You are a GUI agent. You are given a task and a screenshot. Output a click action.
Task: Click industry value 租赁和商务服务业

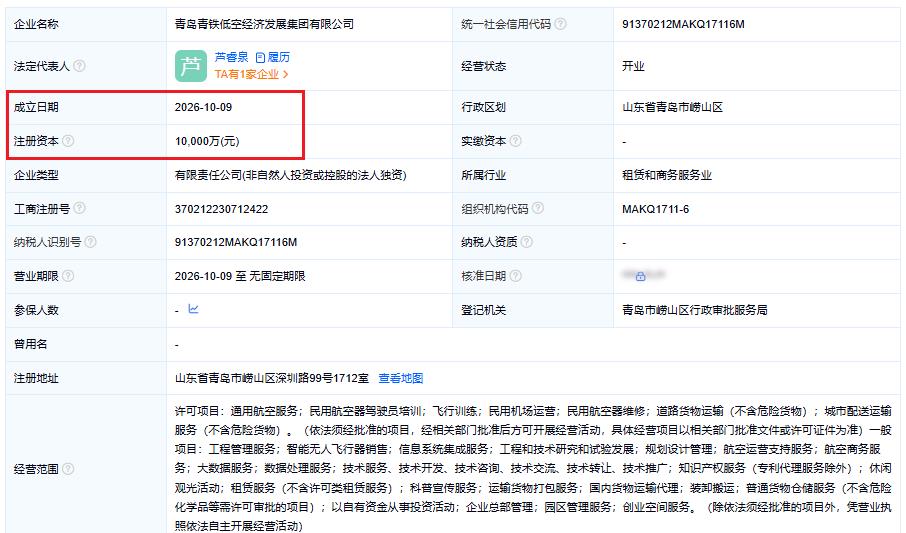(666, 175)
